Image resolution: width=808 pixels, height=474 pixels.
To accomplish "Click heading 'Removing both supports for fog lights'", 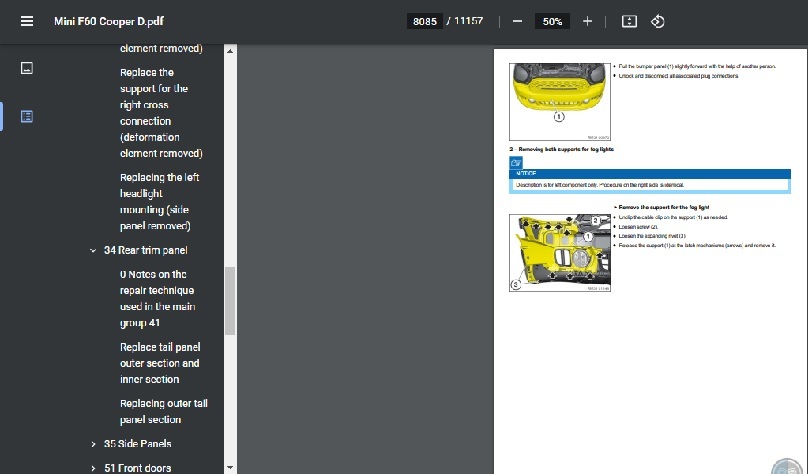I will point(566,149).
